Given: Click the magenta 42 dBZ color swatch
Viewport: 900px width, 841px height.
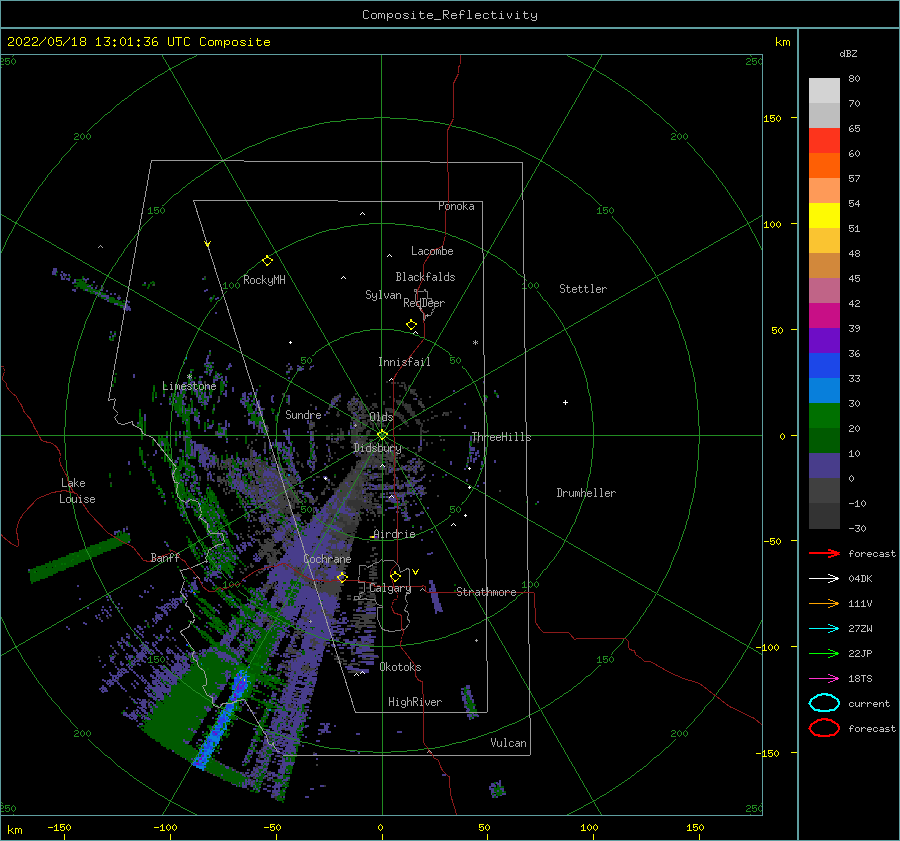Looking at the screenshot, I should 824,315.
